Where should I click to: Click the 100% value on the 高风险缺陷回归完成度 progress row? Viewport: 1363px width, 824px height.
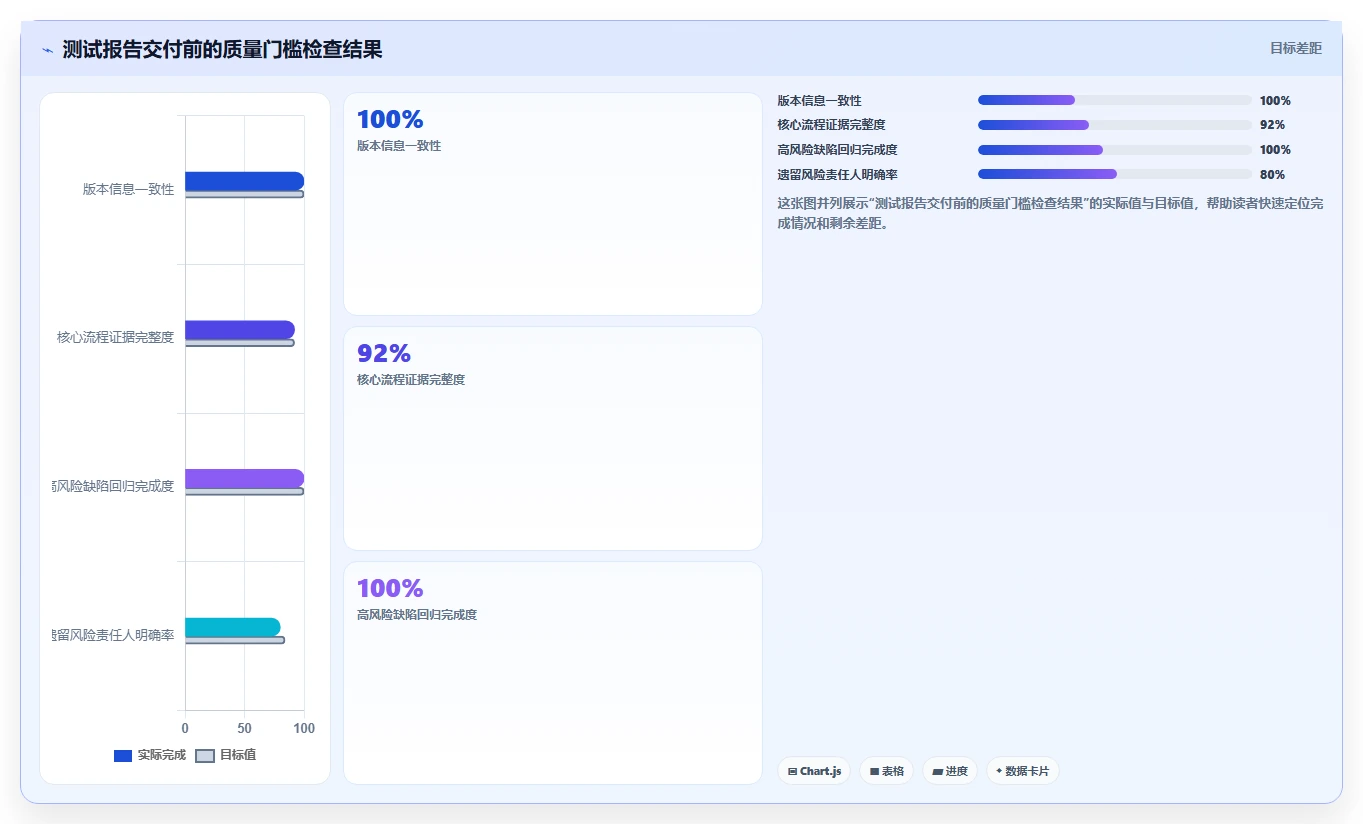click(1275, 150)
